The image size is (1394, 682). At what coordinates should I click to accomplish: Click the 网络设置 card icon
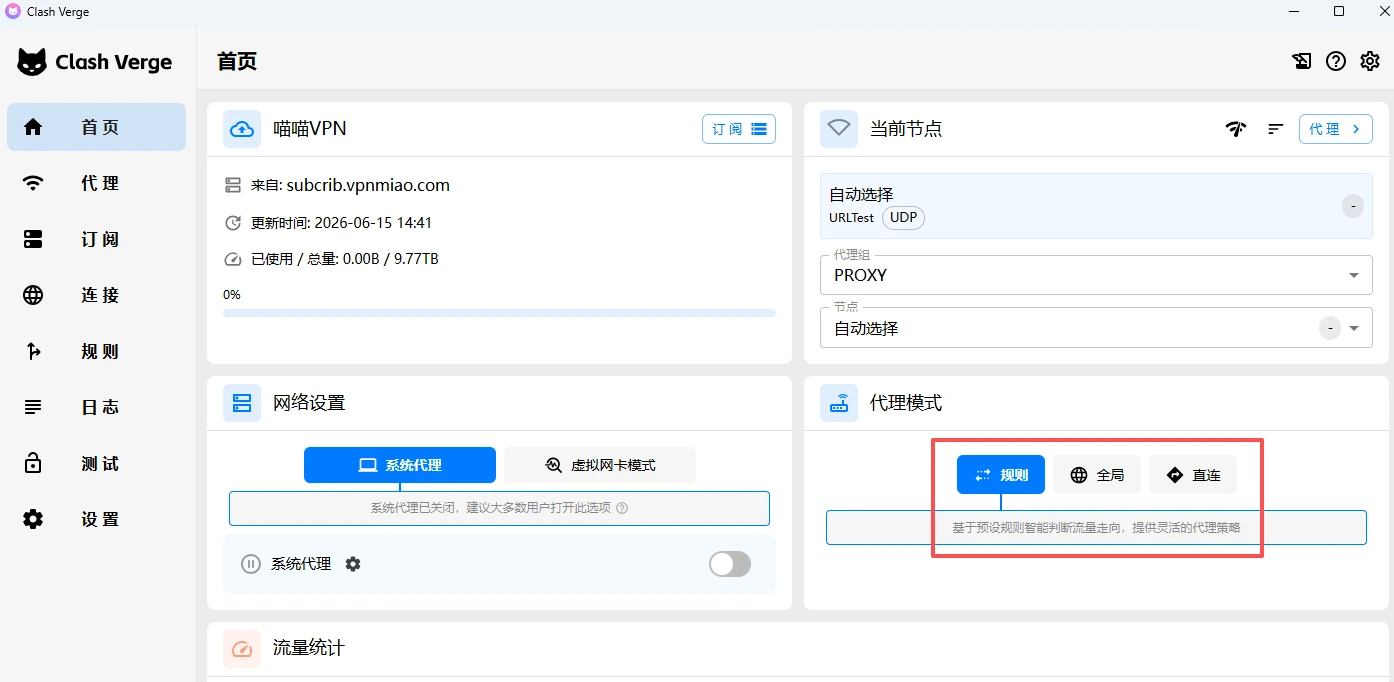point(242,403)
